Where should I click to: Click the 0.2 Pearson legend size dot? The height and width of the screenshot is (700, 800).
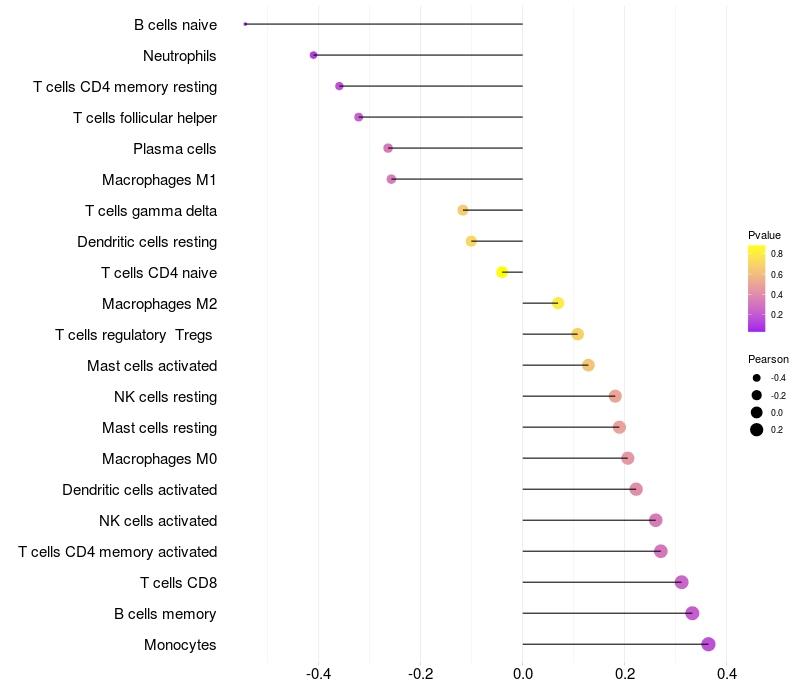click(757, 430)
